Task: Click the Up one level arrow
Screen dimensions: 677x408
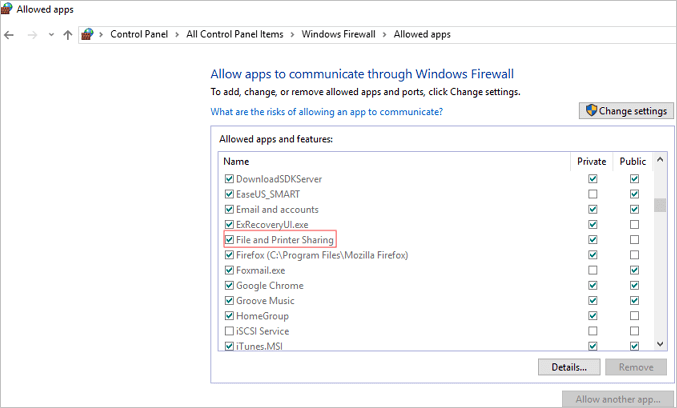Action: click(68, 34)
